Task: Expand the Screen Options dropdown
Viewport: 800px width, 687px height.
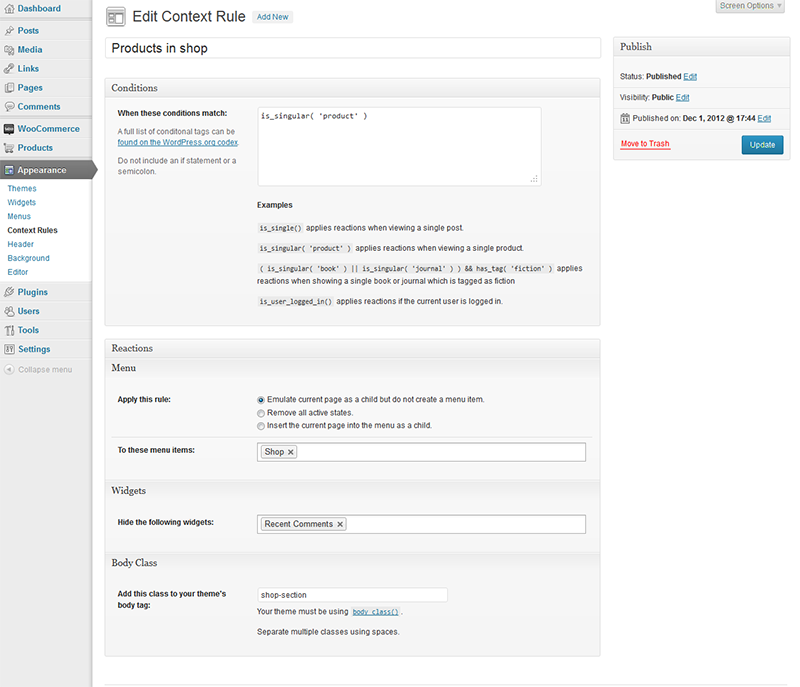Action: [748, 6]
